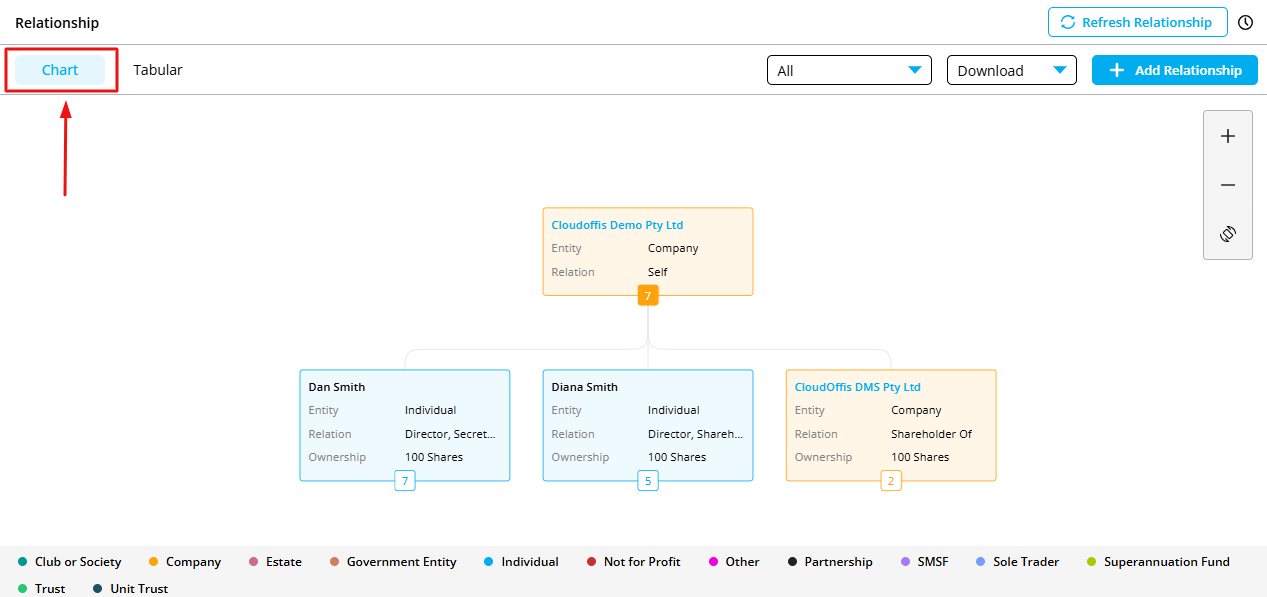Click the rotate chart orientation icon

pos(1228,234)
